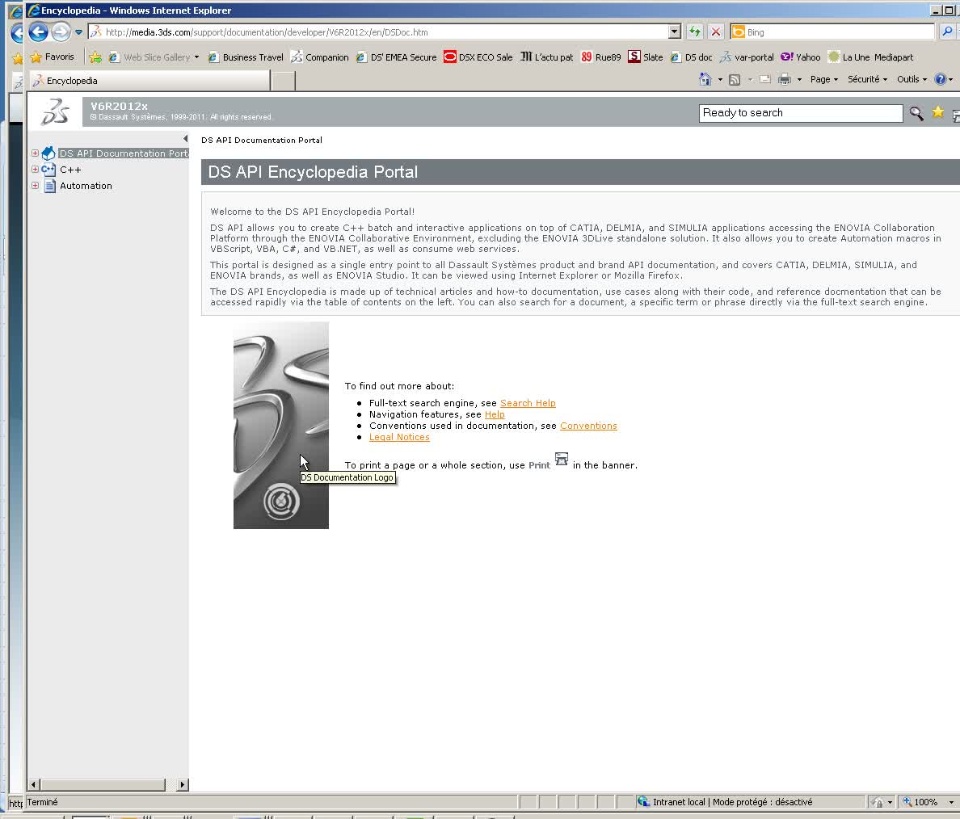Run search with the portal magnifier icon

916,113
